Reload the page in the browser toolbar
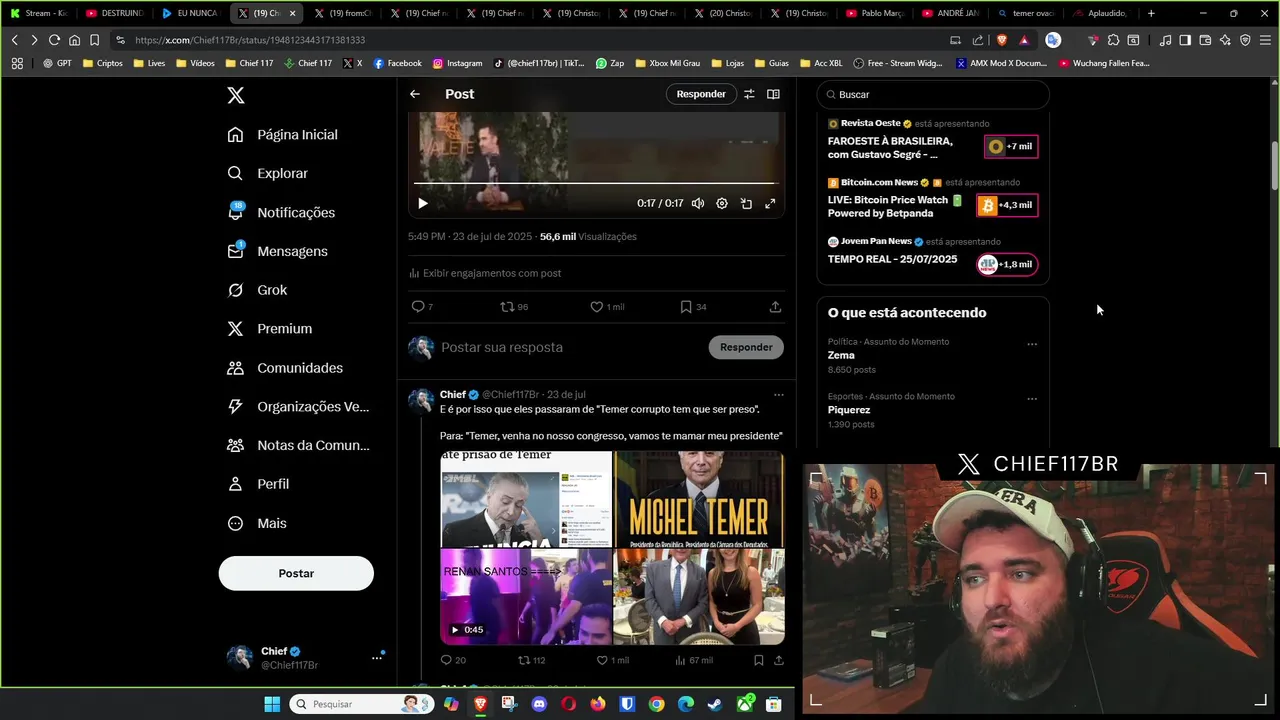This screenshot has height=720, width=1280. point(54,40)
